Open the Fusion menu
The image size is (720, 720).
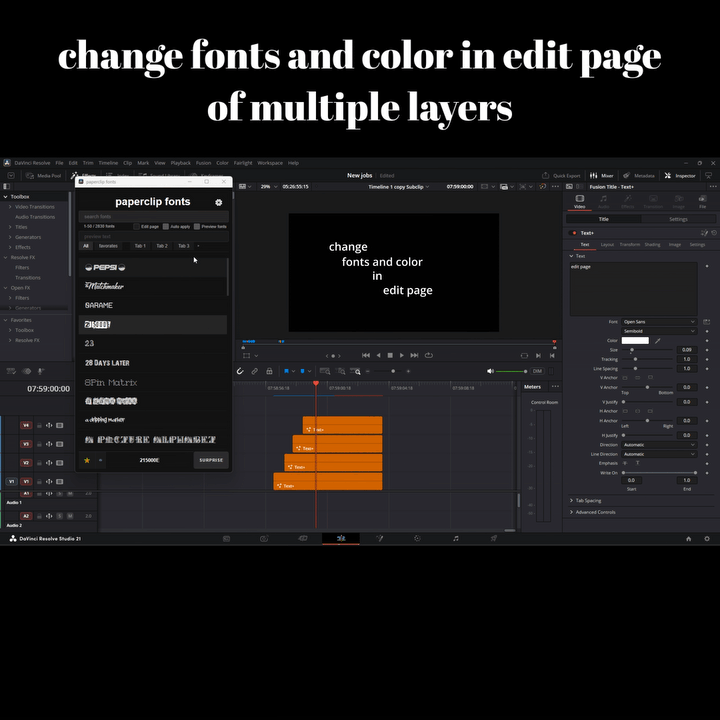pos(203,163)
